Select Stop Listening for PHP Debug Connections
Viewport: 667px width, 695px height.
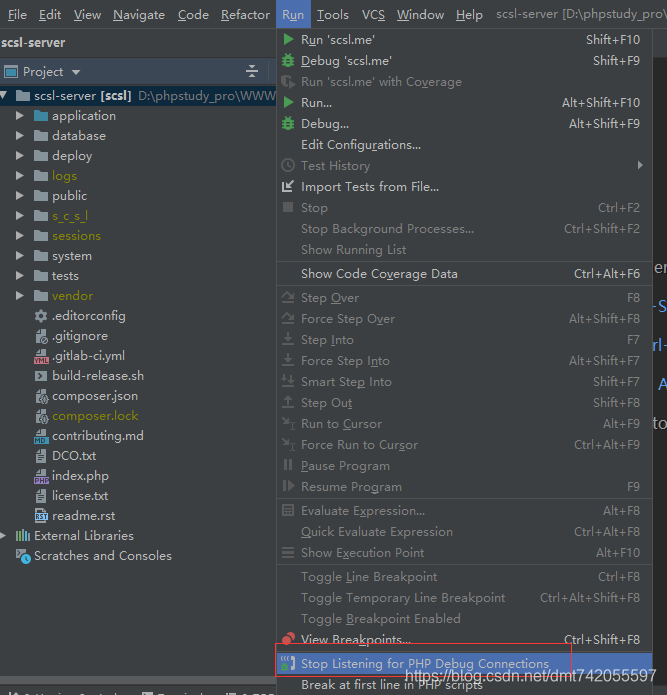click(464, 664)
